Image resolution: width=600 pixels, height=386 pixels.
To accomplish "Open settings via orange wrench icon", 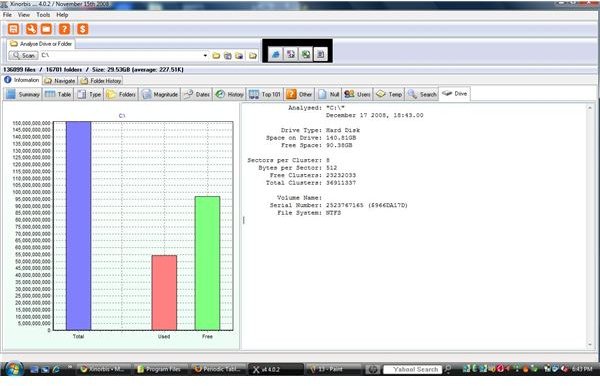I will click(31, 29).
